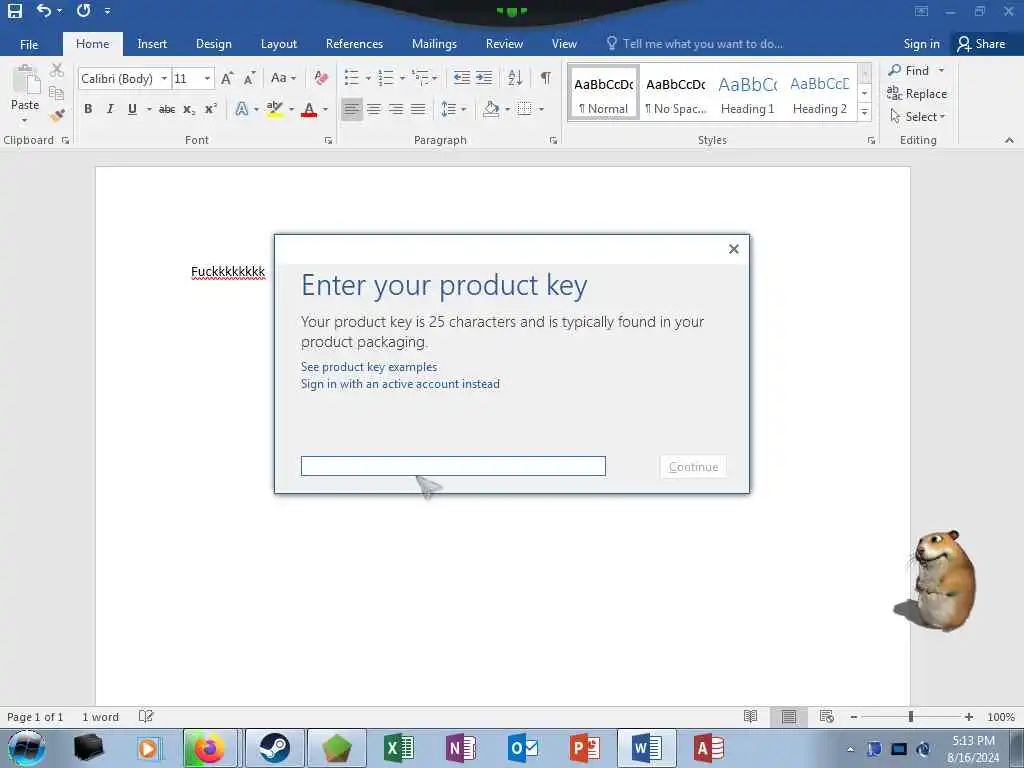Sort text alphabetically A-Z icon
The image size is (1024, 768).
point(515,78)
